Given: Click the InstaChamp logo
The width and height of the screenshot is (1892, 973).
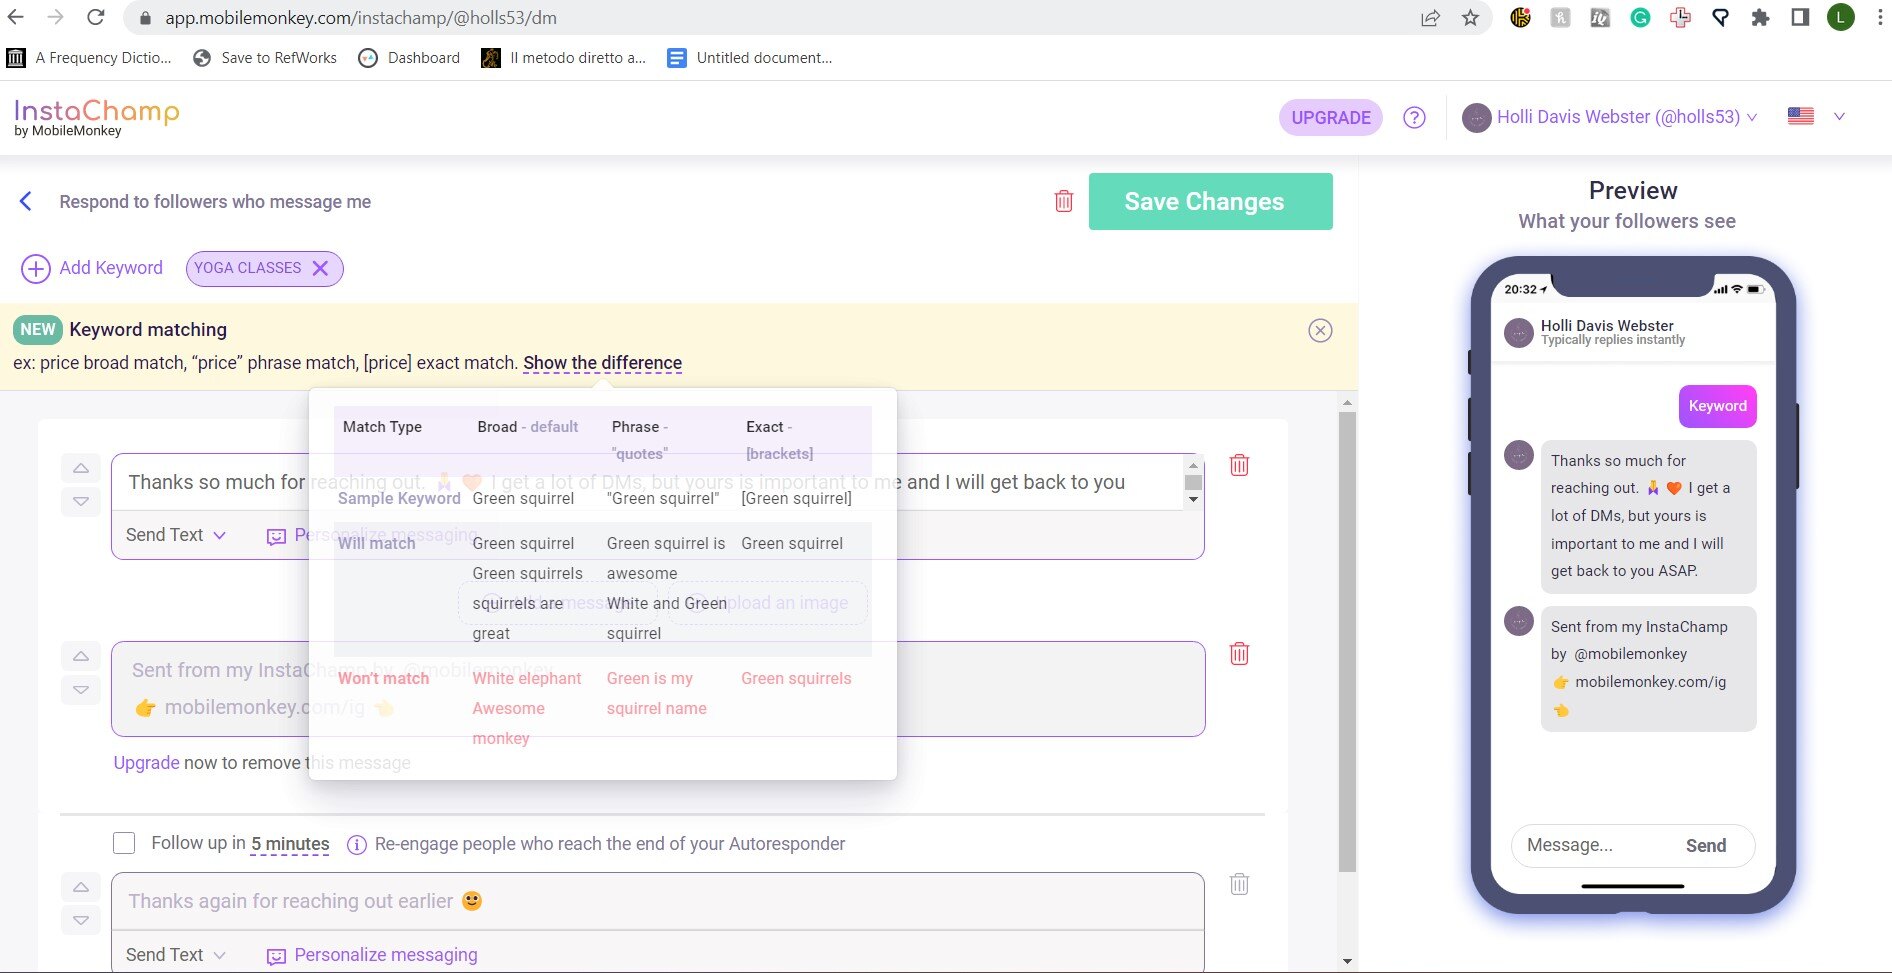Looking at the screenshot, I should coord(96,117).
